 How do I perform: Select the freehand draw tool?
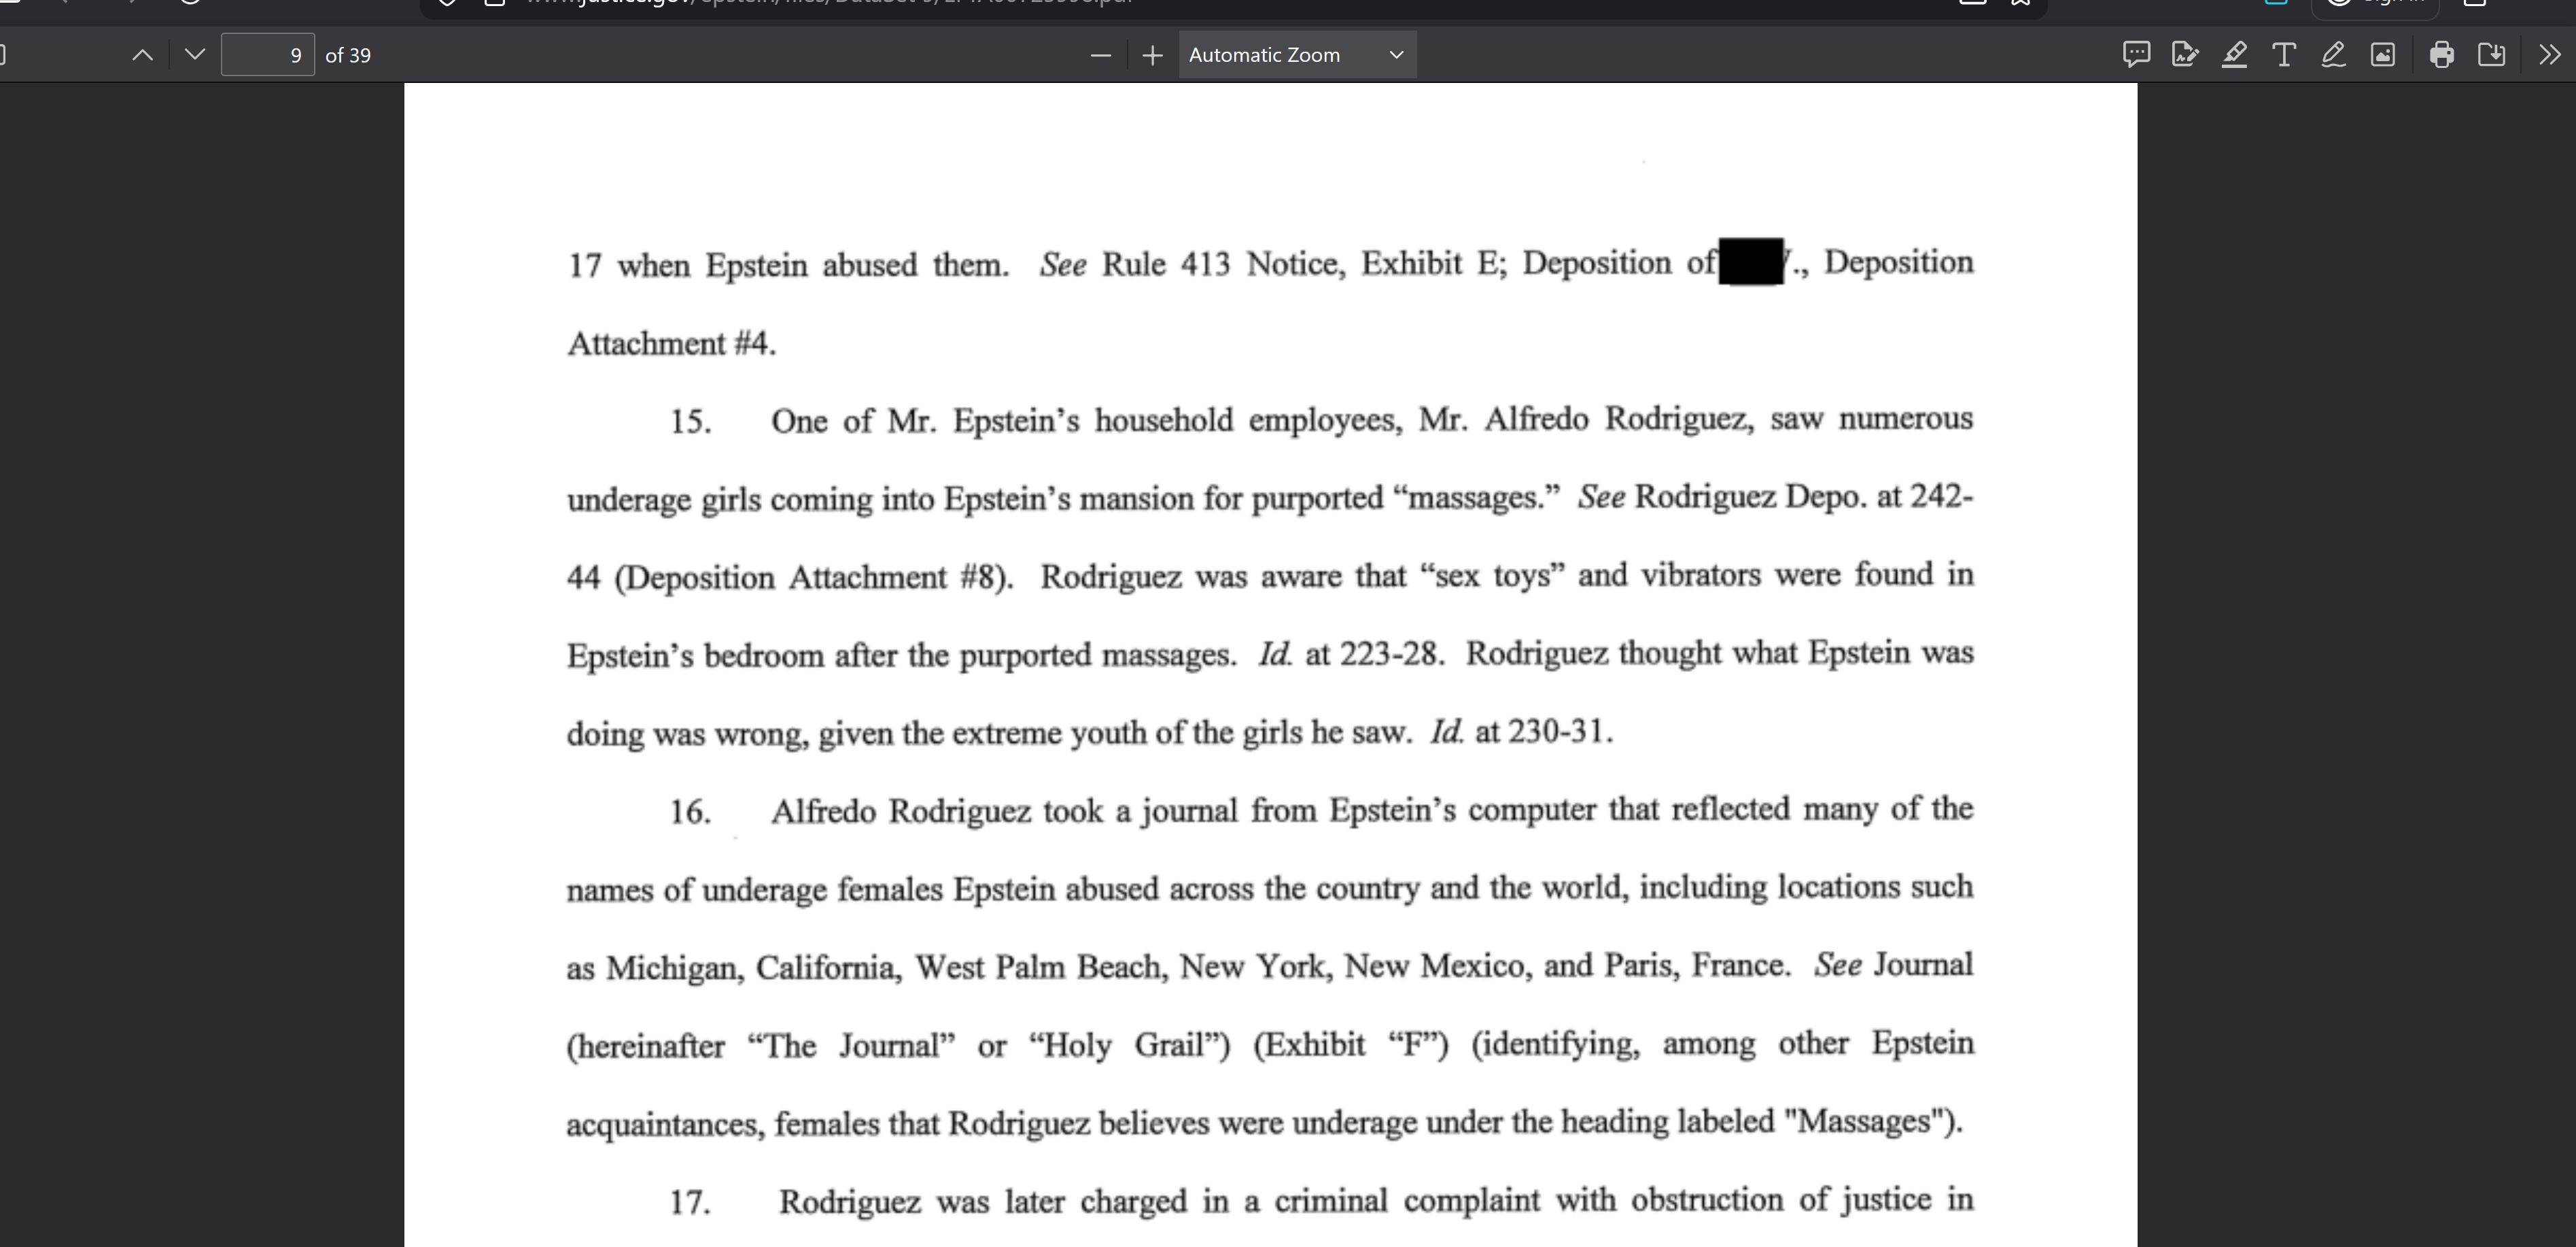click(2333, 54)
